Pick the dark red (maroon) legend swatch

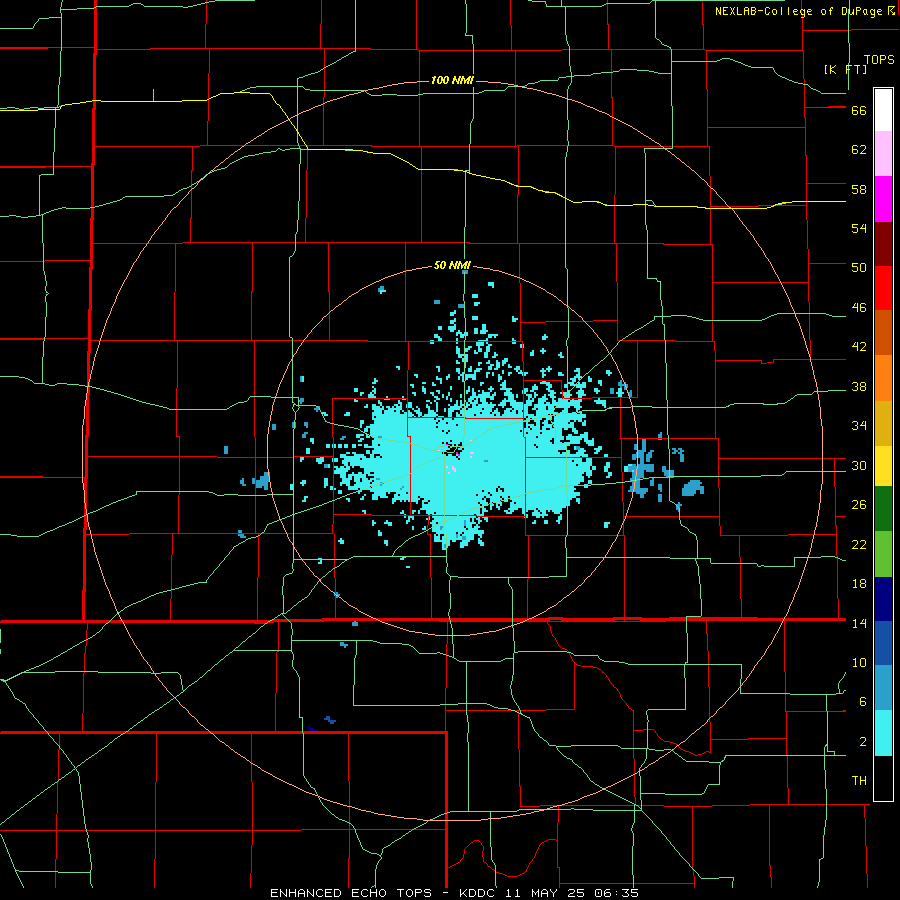click(883, 243)
